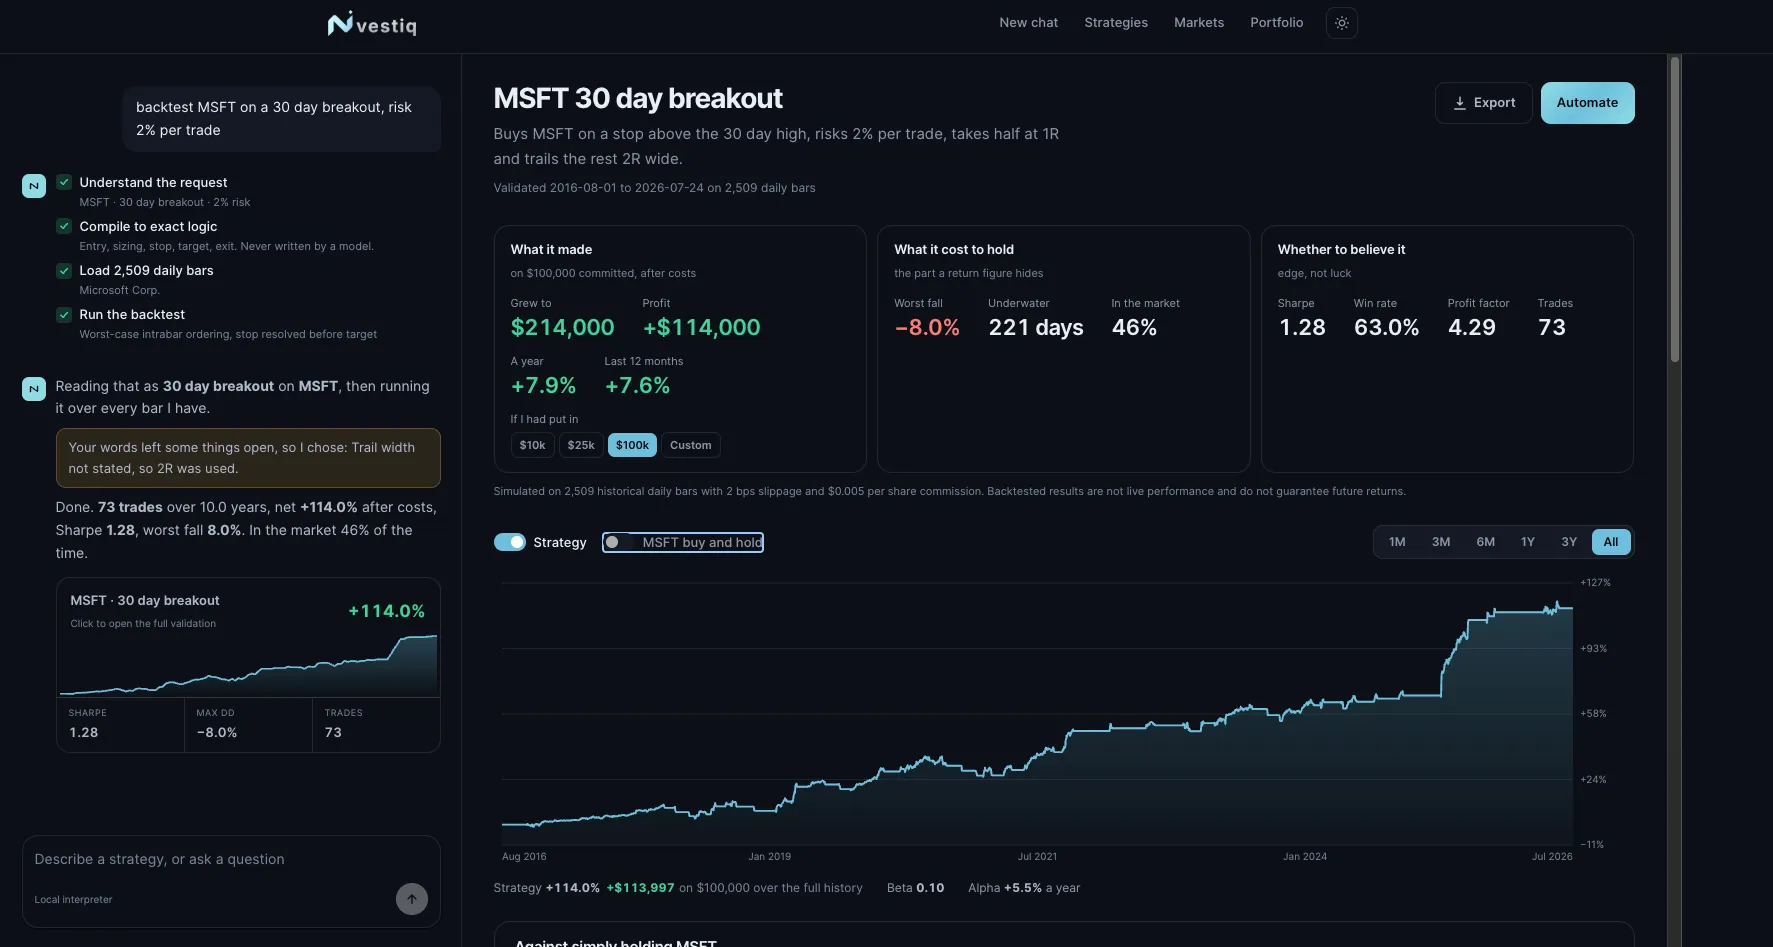This screenshot has width=1773, height=947.
Task: Click the Validated 2016-08-01 to 2026-07-24 line
Action: pos(654,188)
